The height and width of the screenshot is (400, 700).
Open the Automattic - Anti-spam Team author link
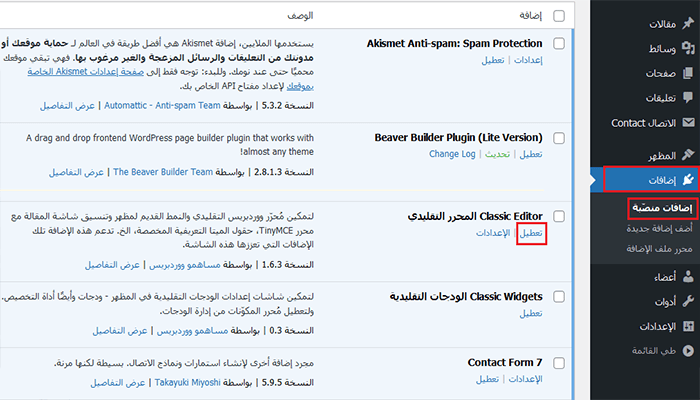(x=162, y=106)
